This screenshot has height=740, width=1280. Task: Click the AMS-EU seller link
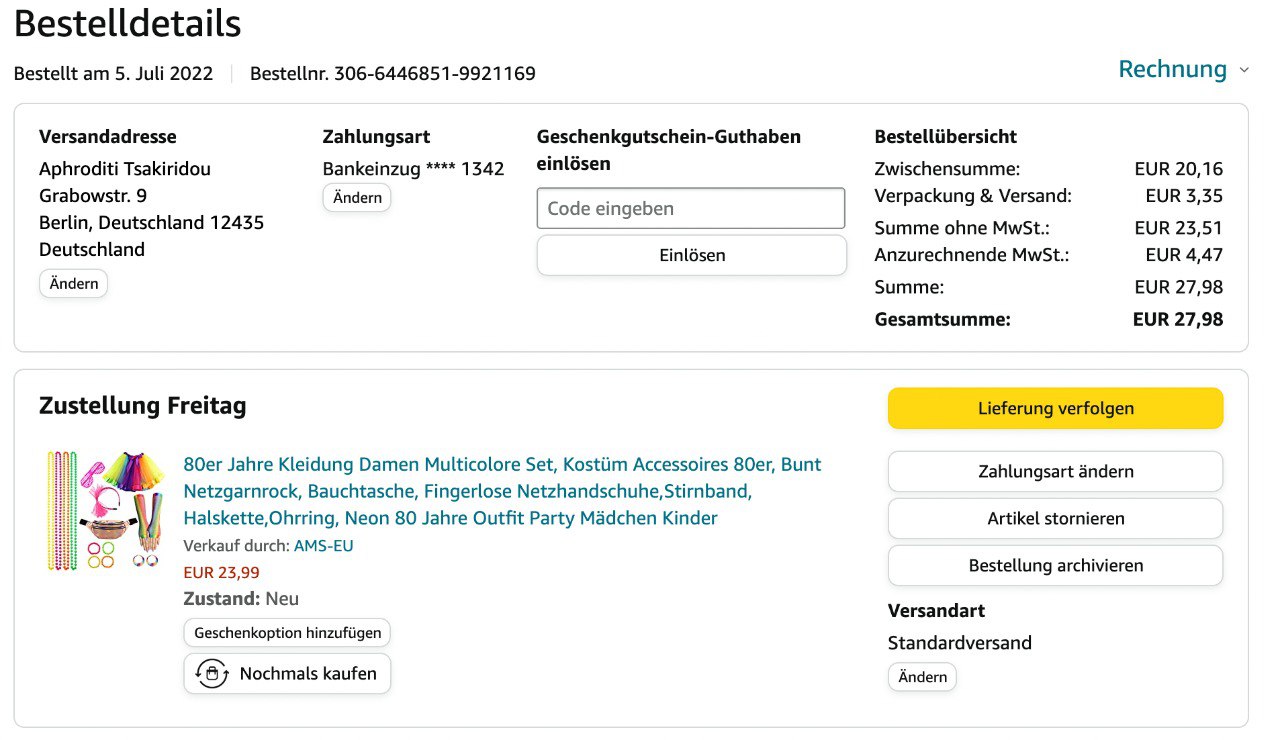click(x=323, y=546)
